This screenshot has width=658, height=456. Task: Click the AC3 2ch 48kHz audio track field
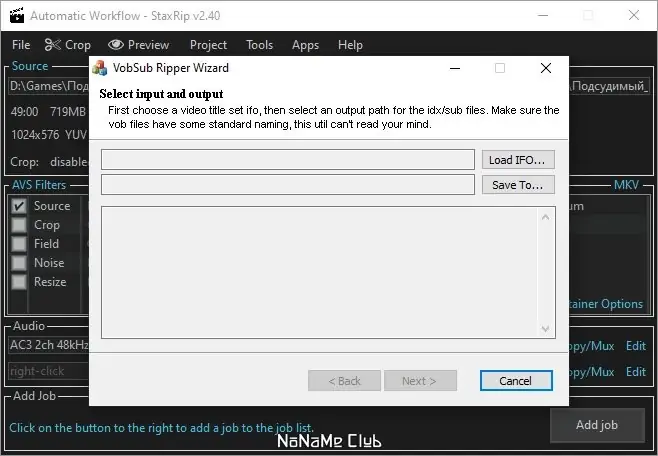[49, 345]
